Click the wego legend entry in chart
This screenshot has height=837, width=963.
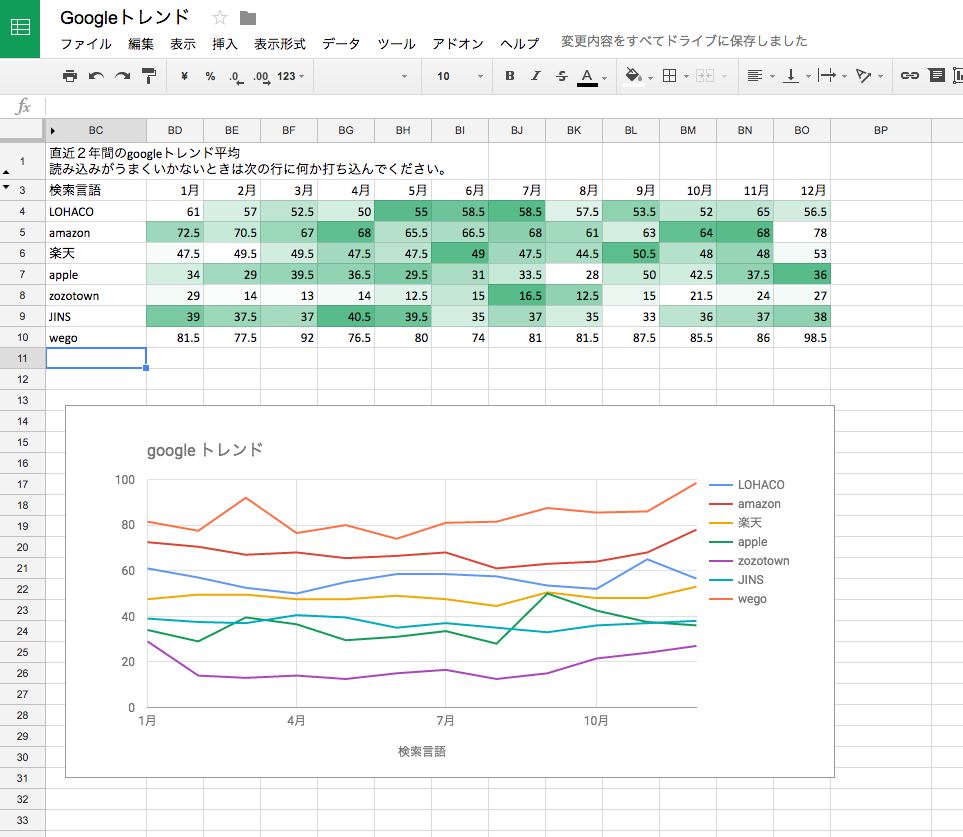(x=738, y=599)
